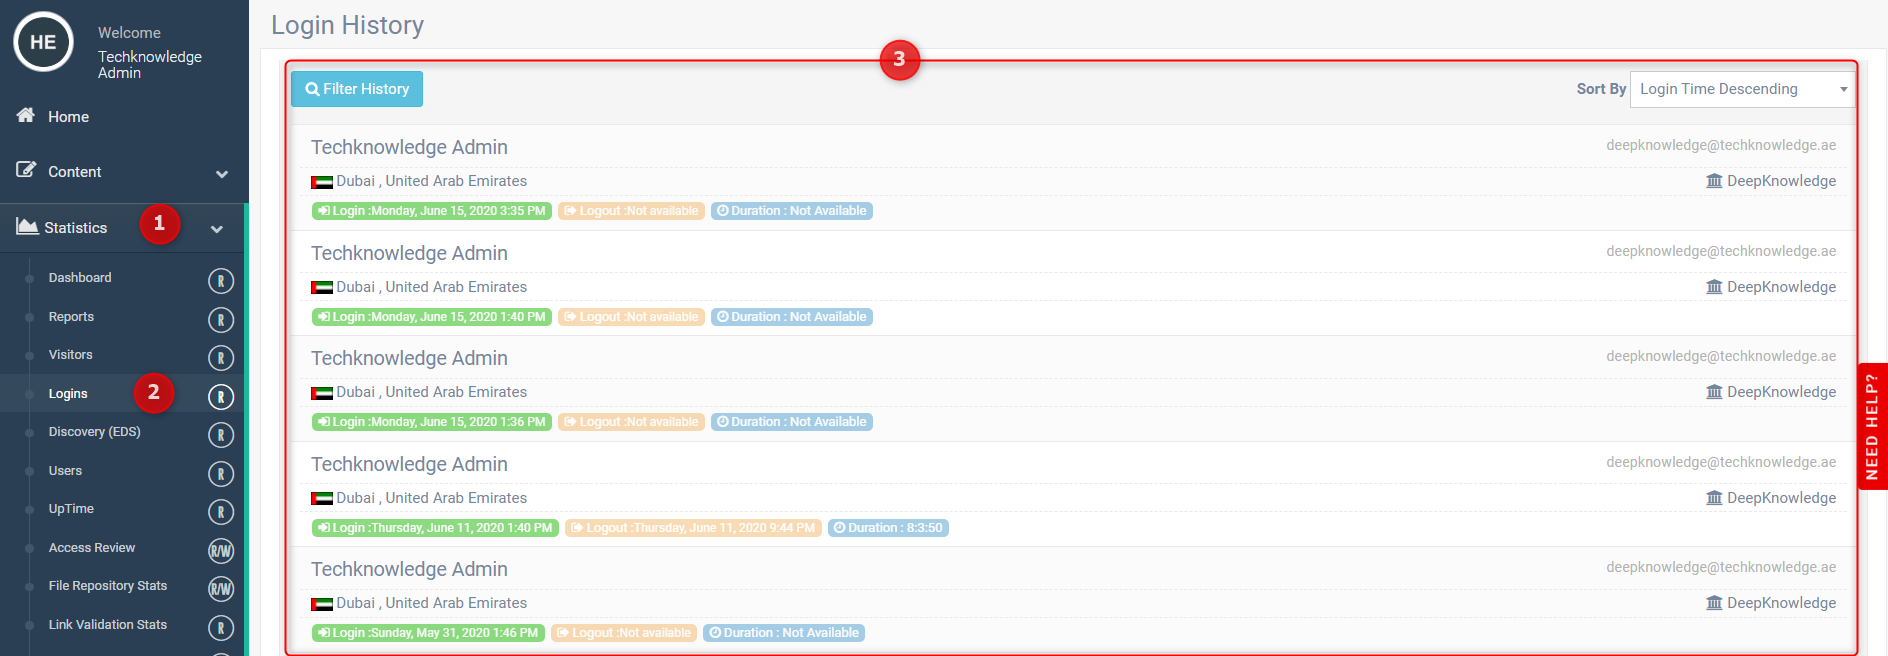Click the R badge next to Discovery (EDS)
This screenshot has height=656, width=1888.
coord(221,435)
